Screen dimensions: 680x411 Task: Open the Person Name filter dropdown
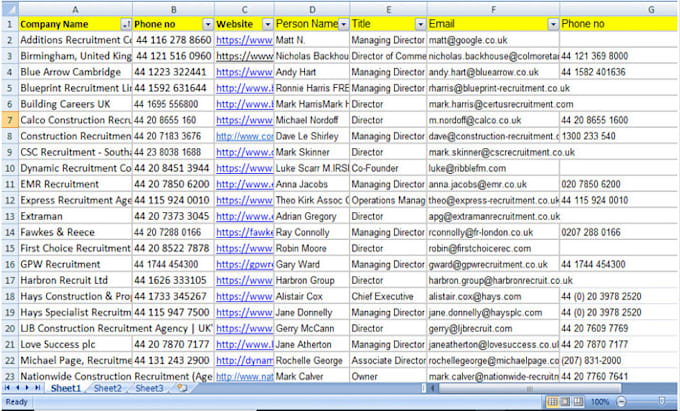point(343,24)
